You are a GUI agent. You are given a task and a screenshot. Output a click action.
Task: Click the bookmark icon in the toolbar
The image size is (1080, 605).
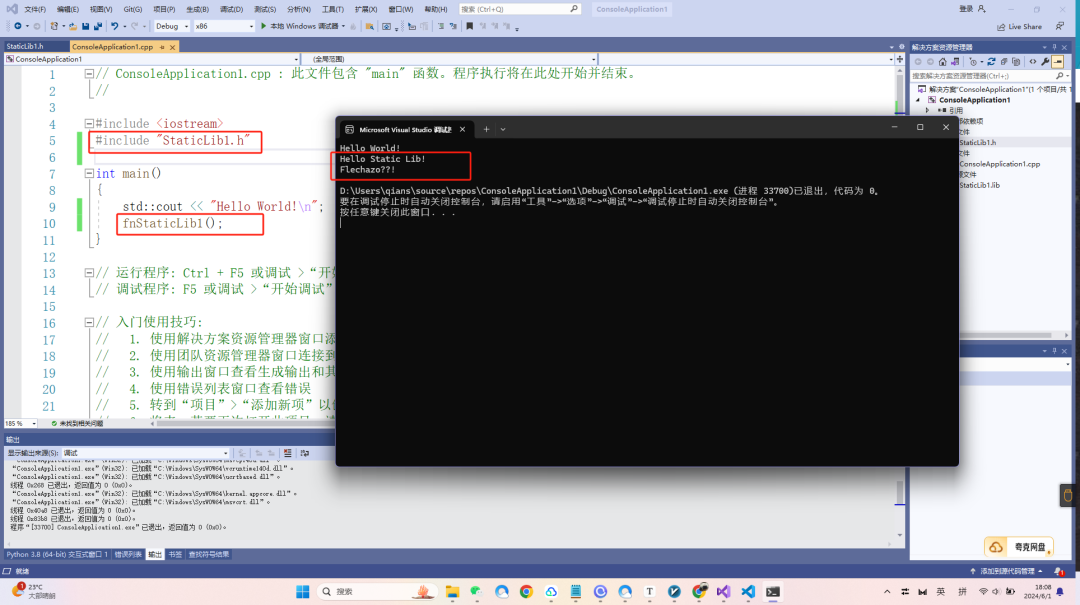(x=470, y=26)
